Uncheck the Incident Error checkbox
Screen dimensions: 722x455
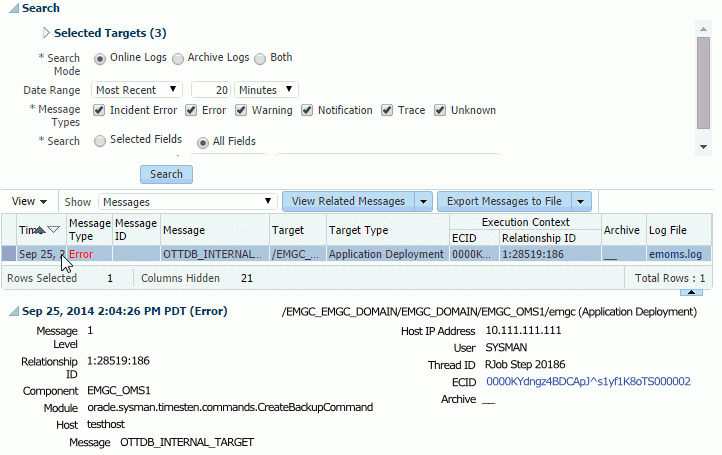(99, 111)
